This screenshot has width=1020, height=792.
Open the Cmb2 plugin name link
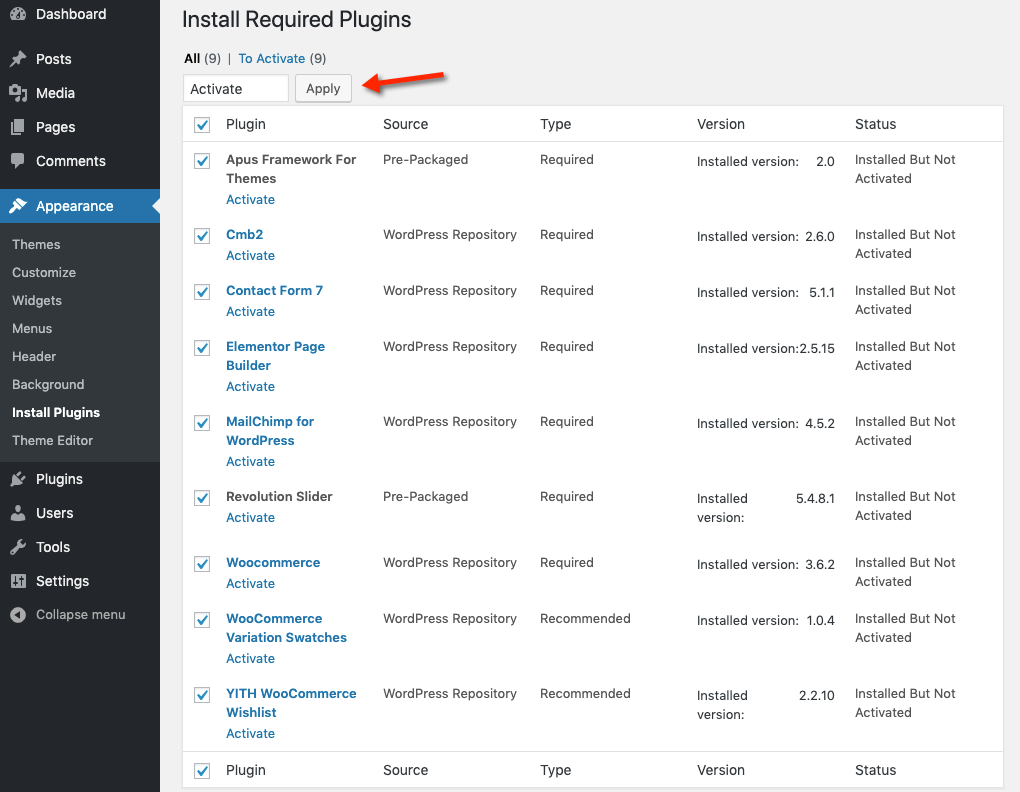tap(245, 235)
